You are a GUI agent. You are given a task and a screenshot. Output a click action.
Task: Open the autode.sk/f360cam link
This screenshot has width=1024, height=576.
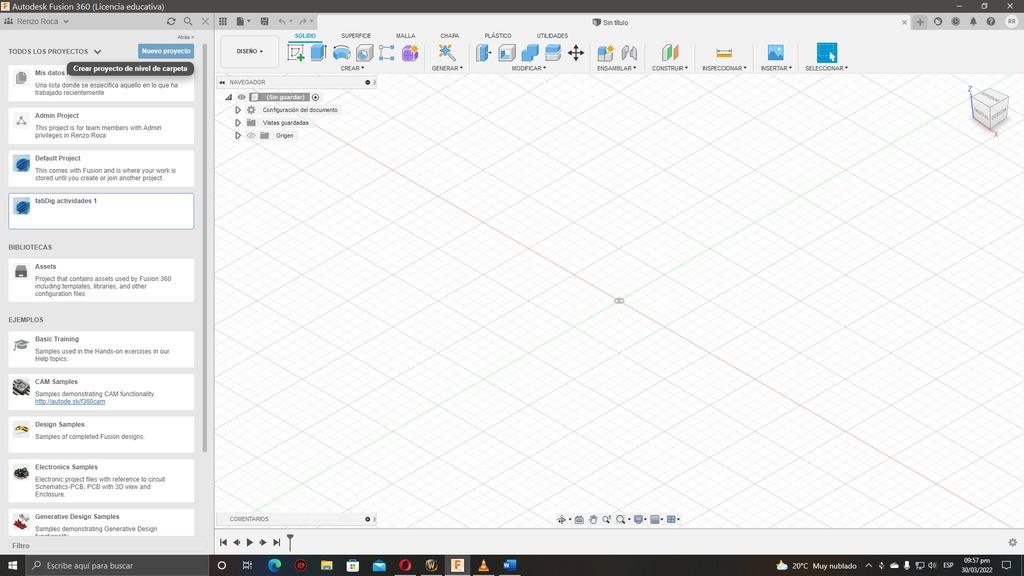click(x=70, y=402)
